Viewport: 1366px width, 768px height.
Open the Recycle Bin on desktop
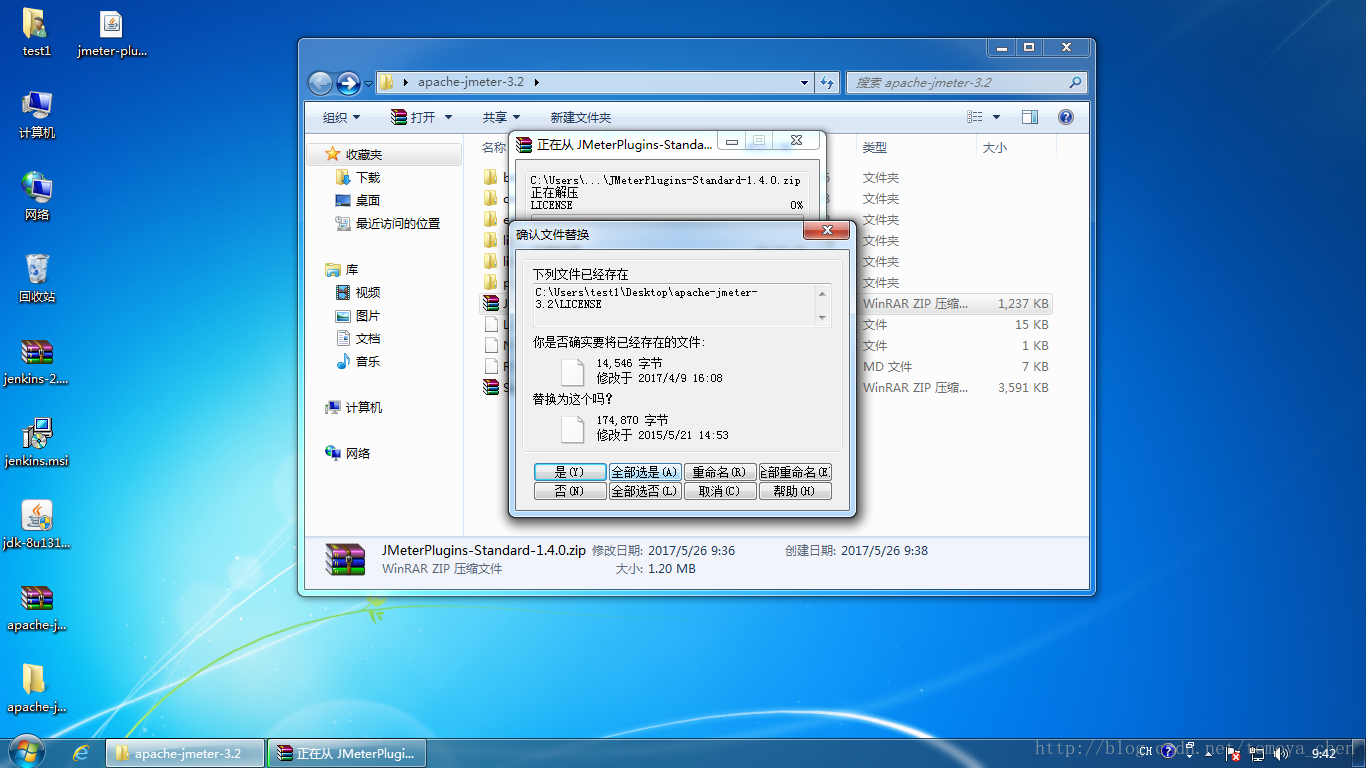tap(37, 279)
